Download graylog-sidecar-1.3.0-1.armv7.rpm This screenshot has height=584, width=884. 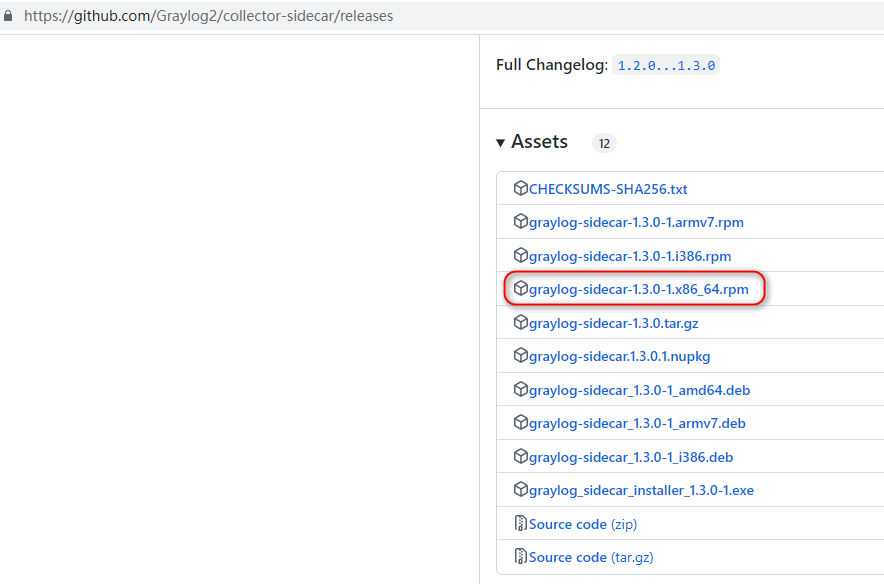coord(636,223)
